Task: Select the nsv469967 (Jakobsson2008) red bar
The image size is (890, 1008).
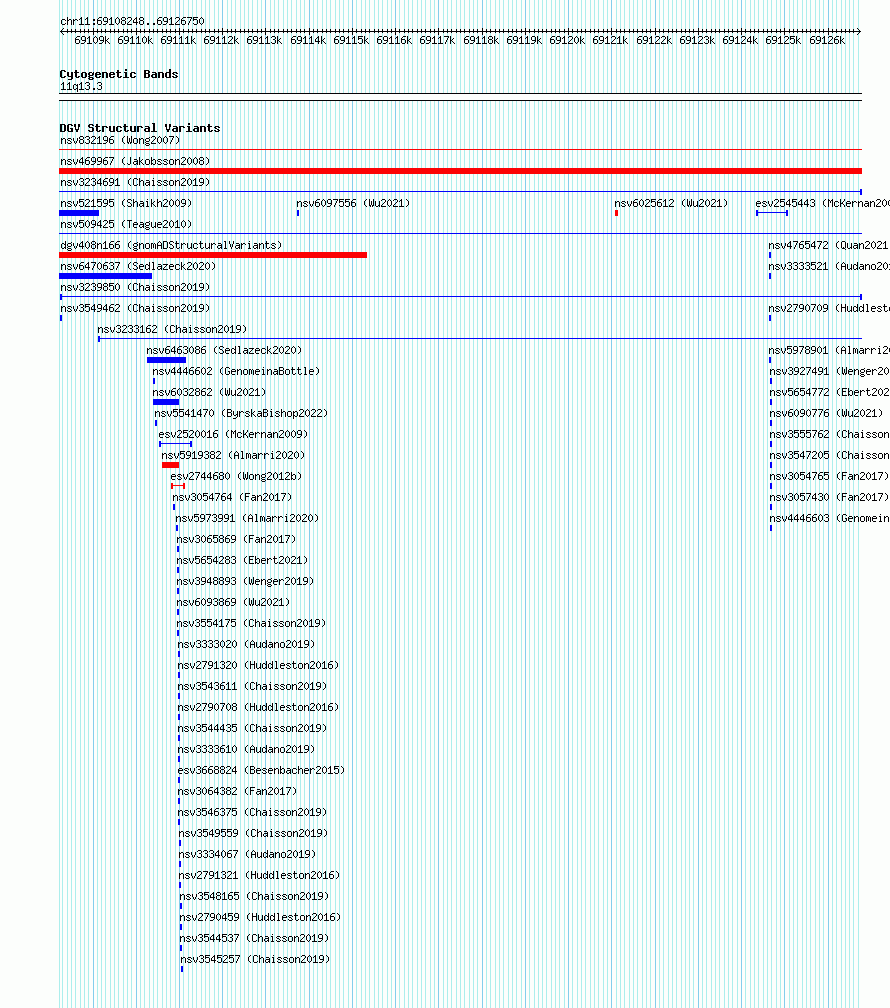Action: tap(460, 171)
